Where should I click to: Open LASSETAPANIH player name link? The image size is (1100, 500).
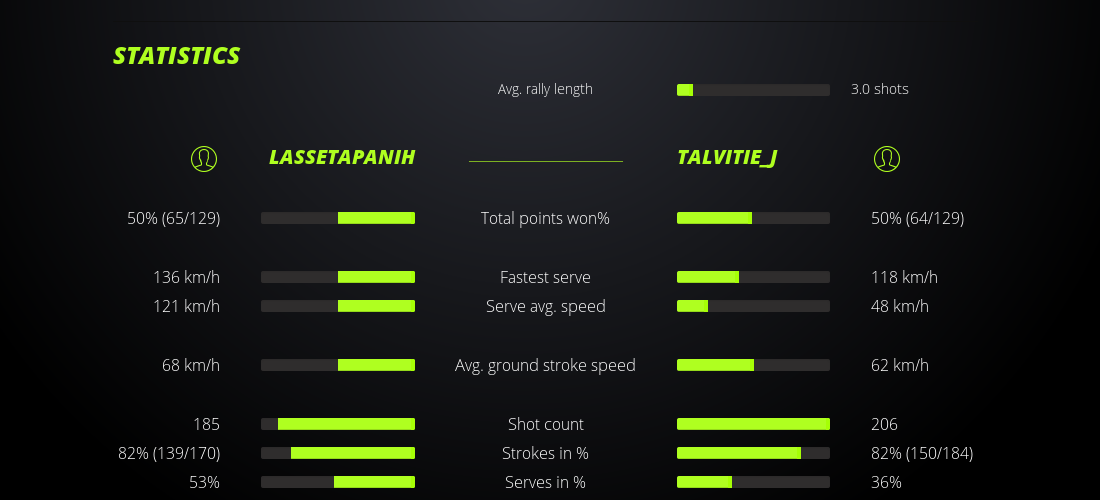342,158
